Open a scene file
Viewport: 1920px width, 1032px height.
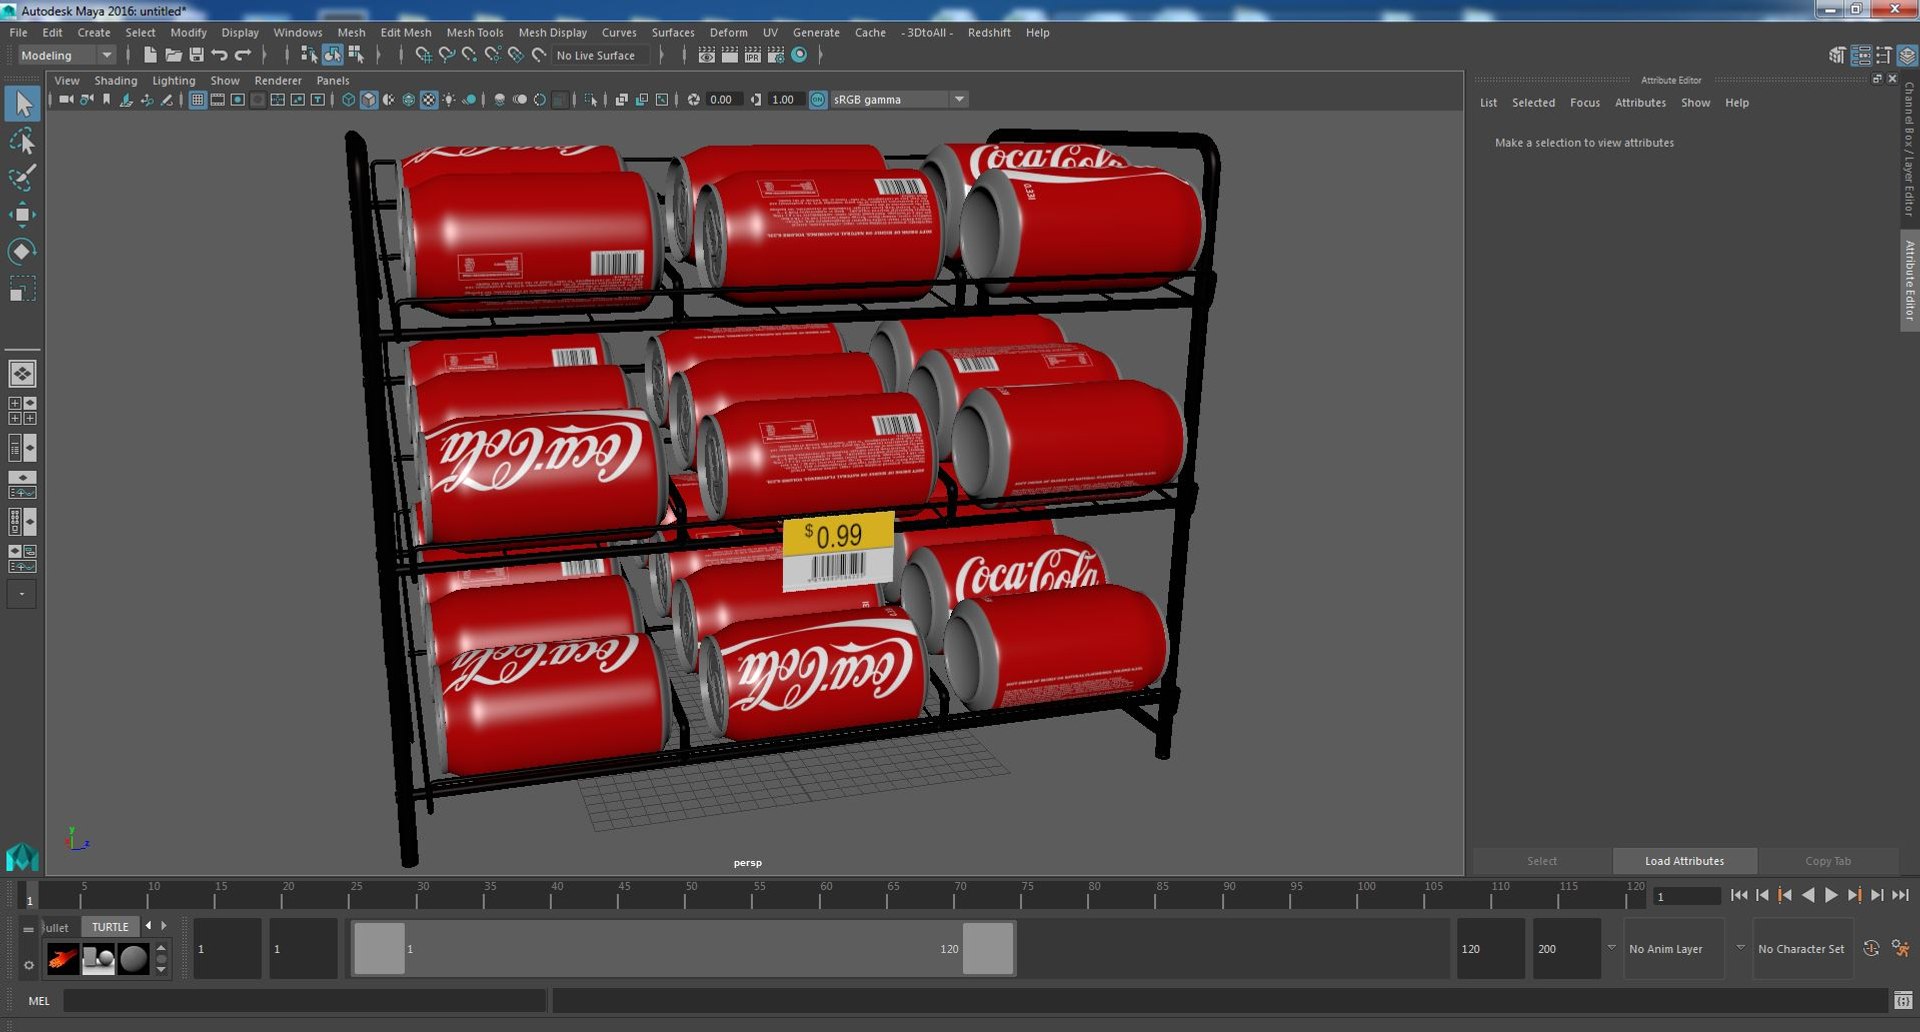coord(173,55)
